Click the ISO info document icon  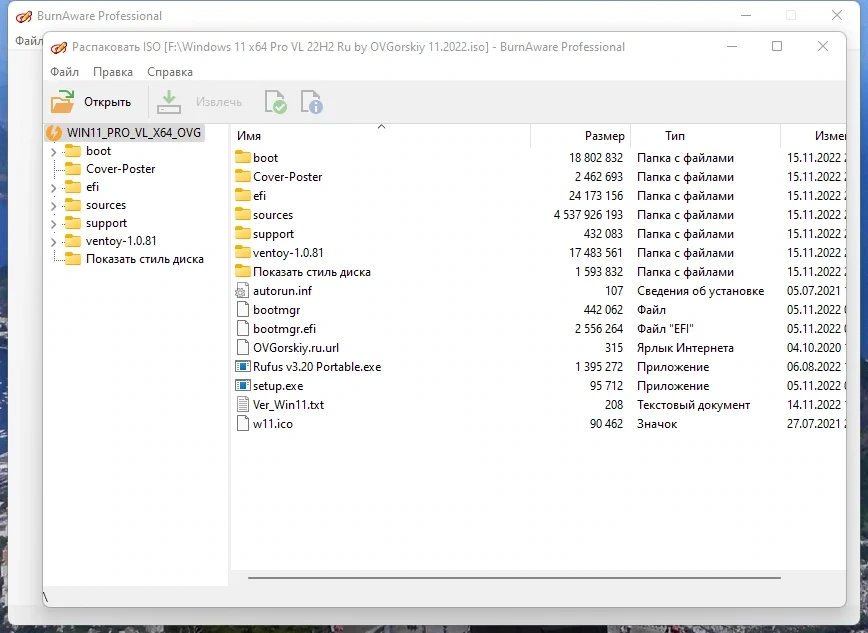pyautogui.click(x=312, y=102)
